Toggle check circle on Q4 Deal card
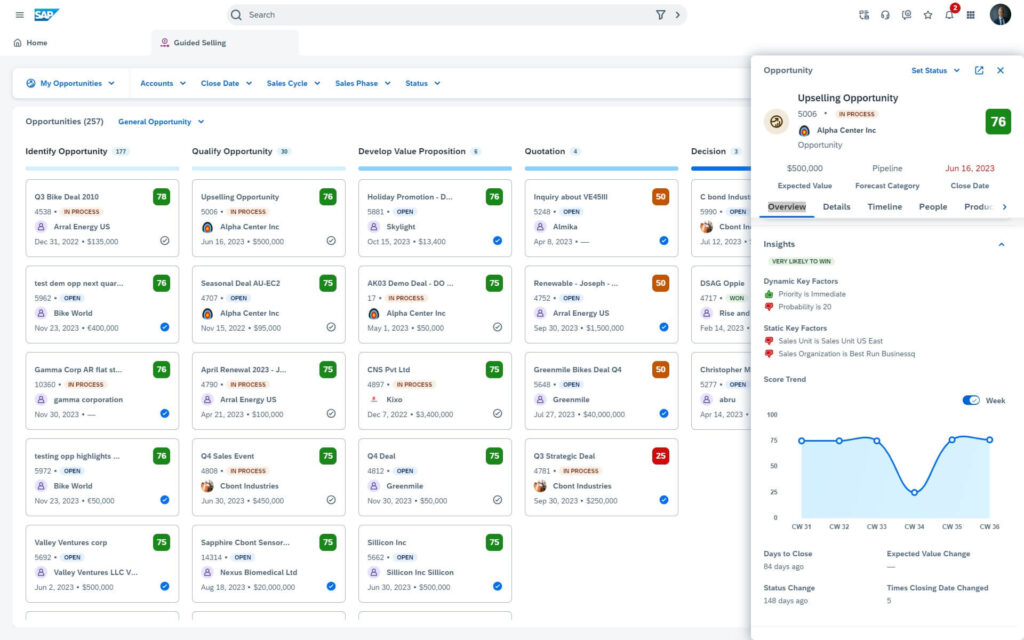 (498, 500)
